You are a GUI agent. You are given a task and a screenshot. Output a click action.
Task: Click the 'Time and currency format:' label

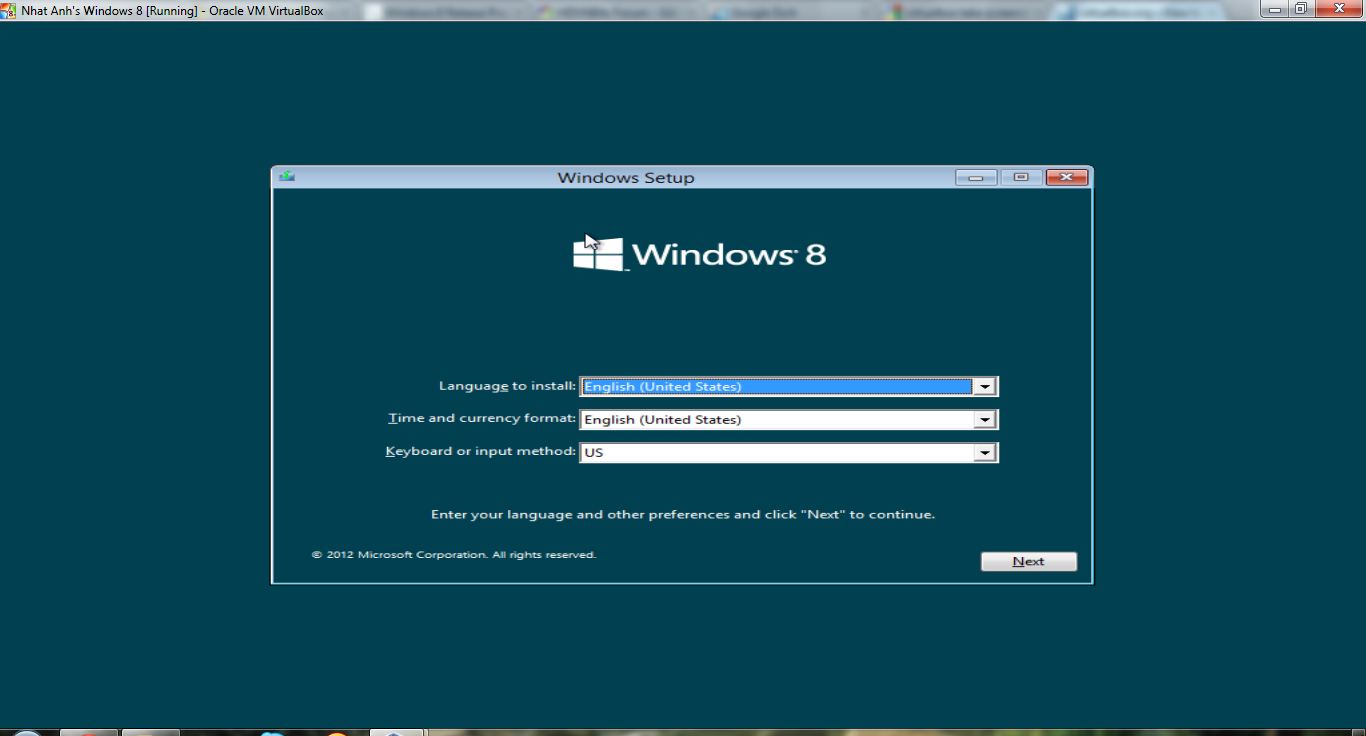[x=482, y=418]
